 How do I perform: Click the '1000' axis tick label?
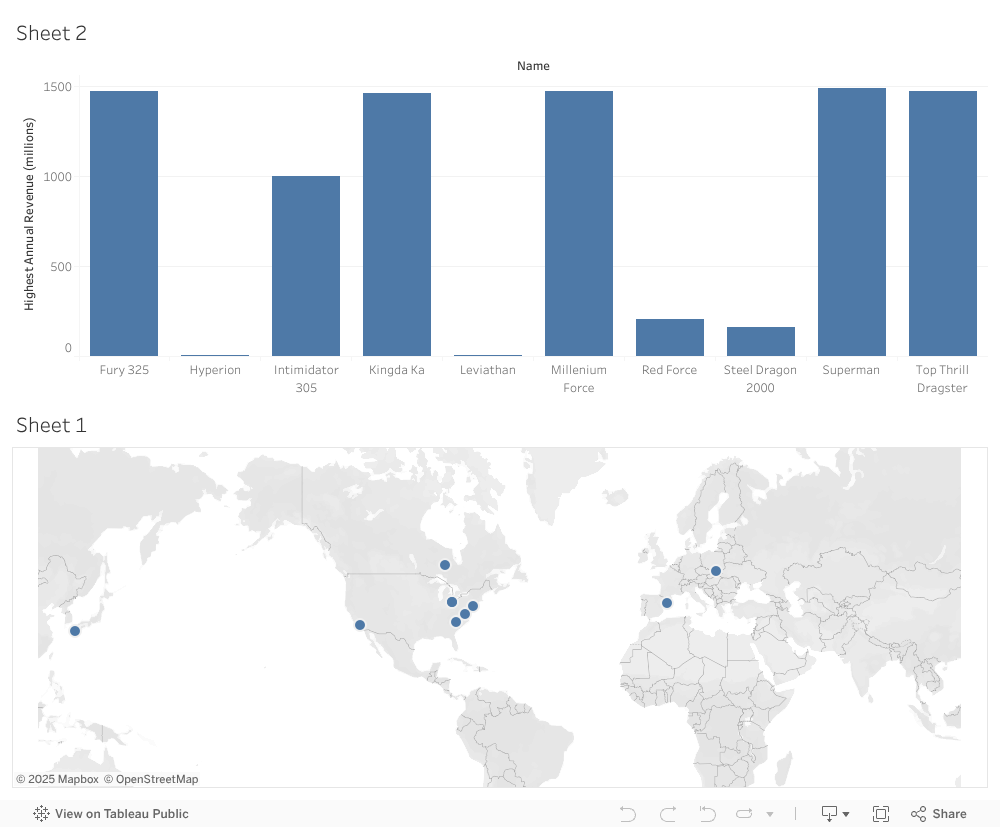click(x=57, y=177)
